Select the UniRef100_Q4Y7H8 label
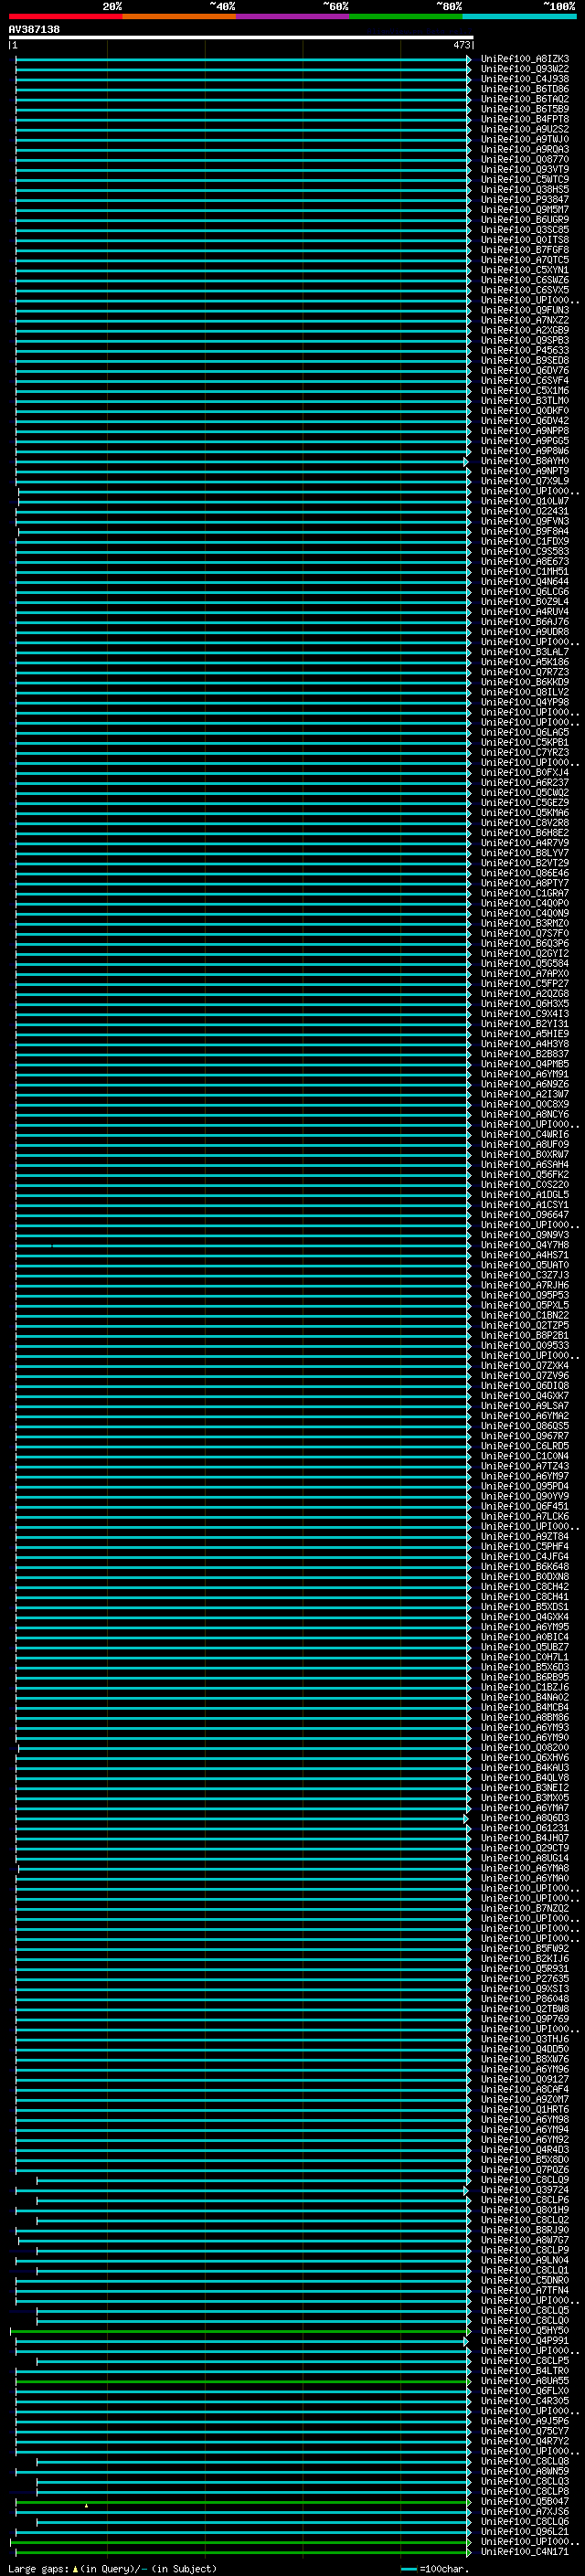585x2576 pixels. point(525,1244)
